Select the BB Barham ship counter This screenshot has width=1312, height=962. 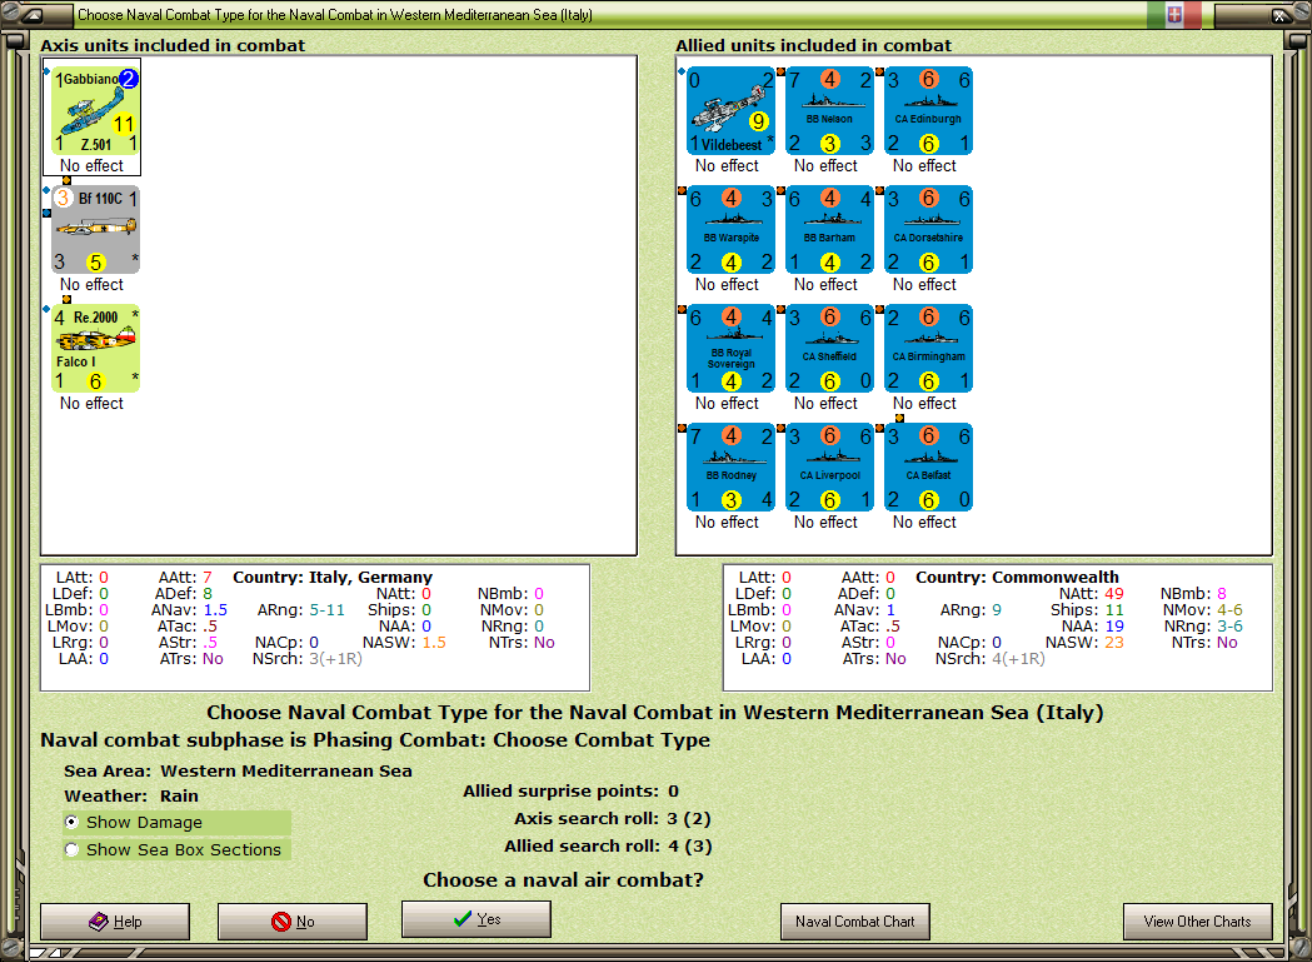coord(830,230)
